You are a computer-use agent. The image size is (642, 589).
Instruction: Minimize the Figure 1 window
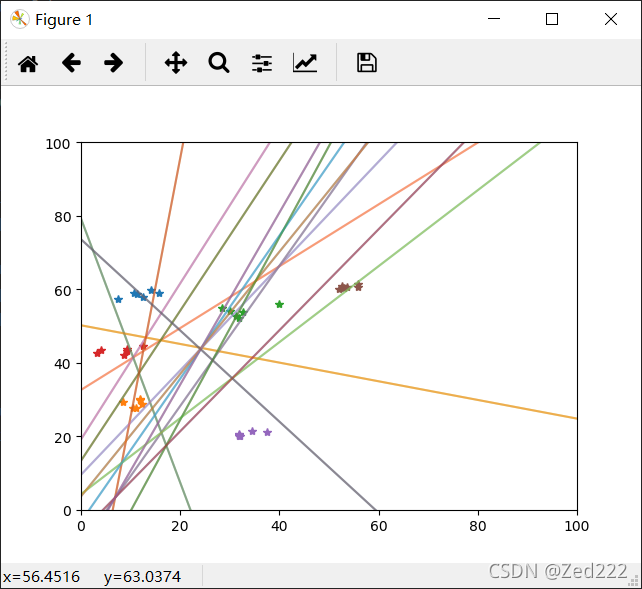tap(494, 19)
